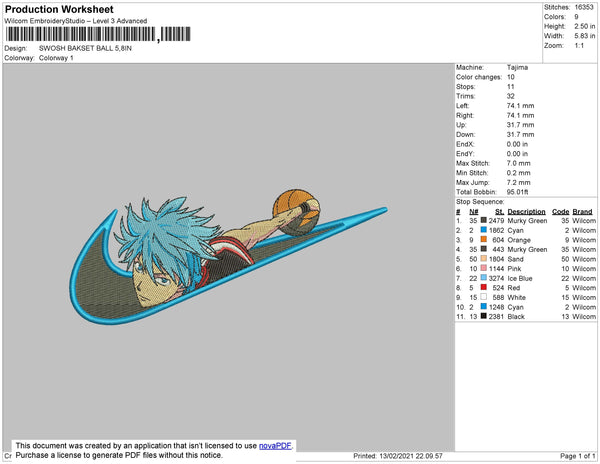This screenshot has width=600, height=464.
Task: Select the Red color swatch in stop 8
Action: click(484, 287)
